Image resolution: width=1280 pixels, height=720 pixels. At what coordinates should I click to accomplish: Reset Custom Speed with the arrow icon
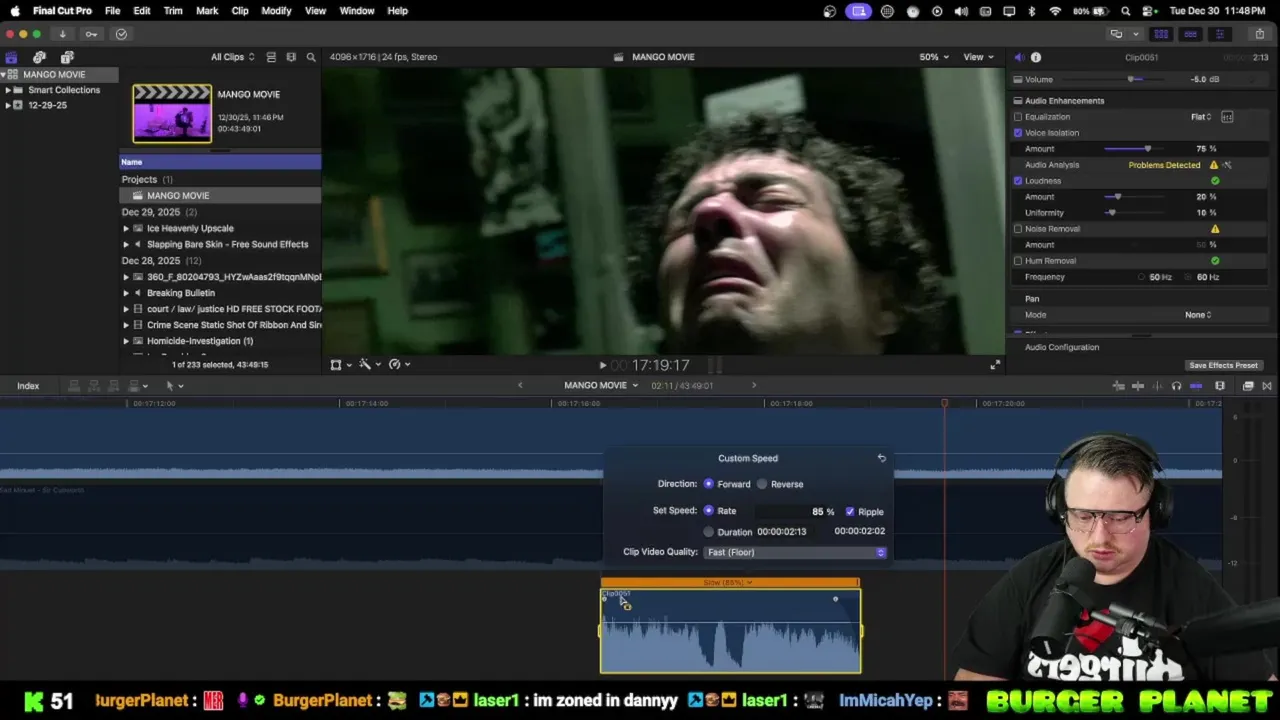click(881, 458)
